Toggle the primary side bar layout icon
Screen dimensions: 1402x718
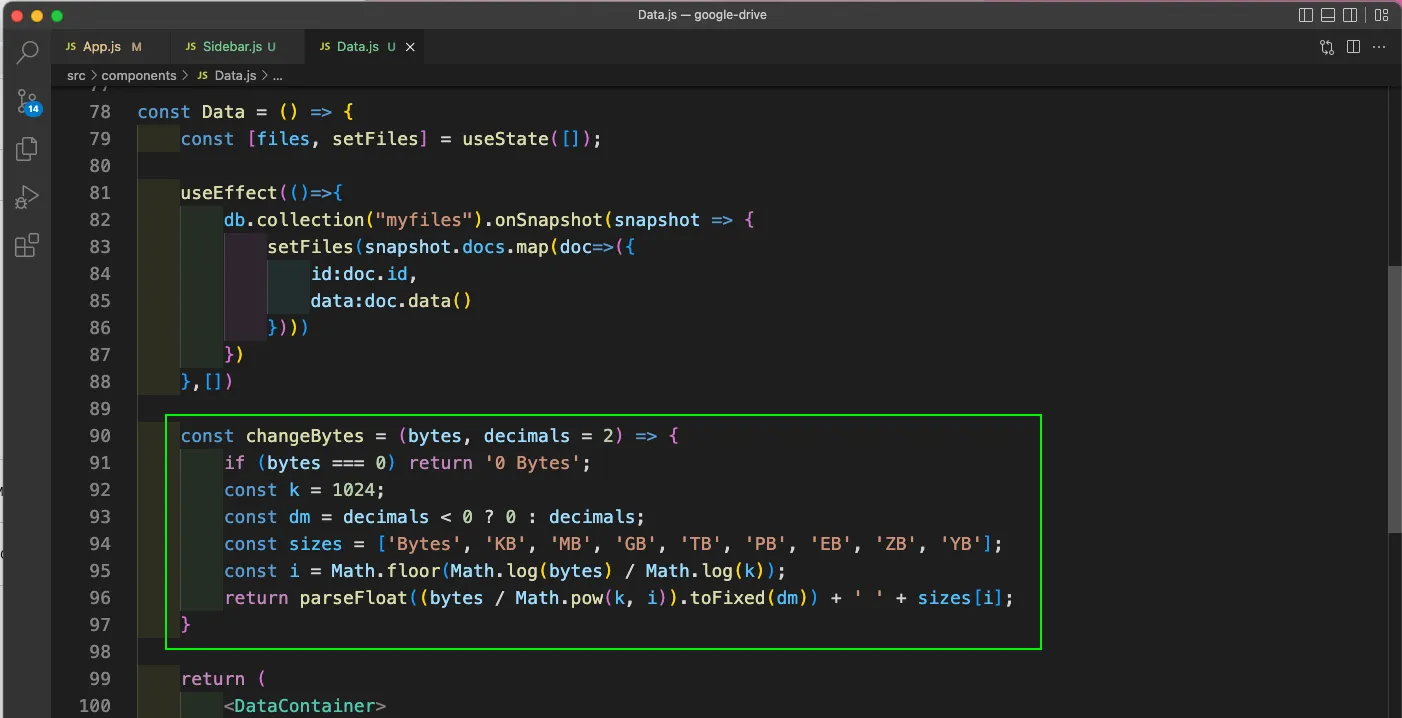coord(1306,15)
